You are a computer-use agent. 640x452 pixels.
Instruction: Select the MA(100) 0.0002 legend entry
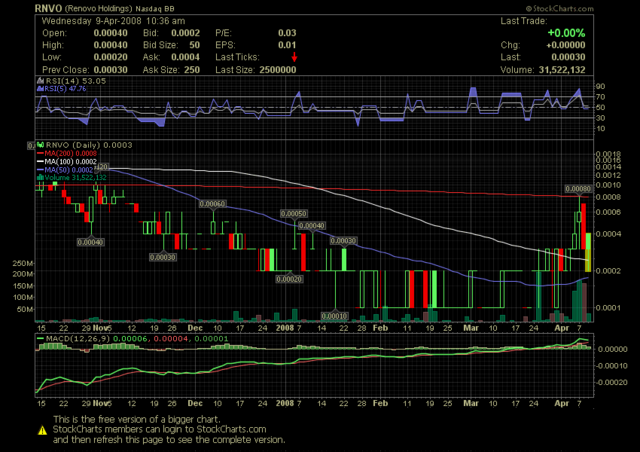(67, 161)
